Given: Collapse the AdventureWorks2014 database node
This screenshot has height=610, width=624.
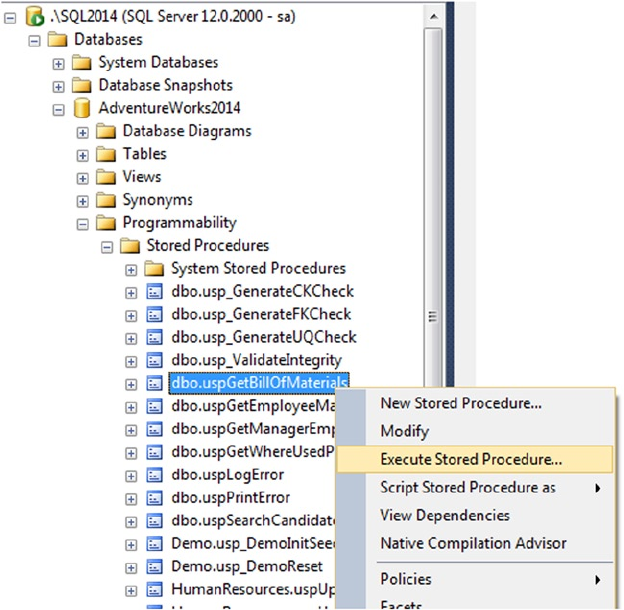Looking at the screenshot, I should 58,110.
